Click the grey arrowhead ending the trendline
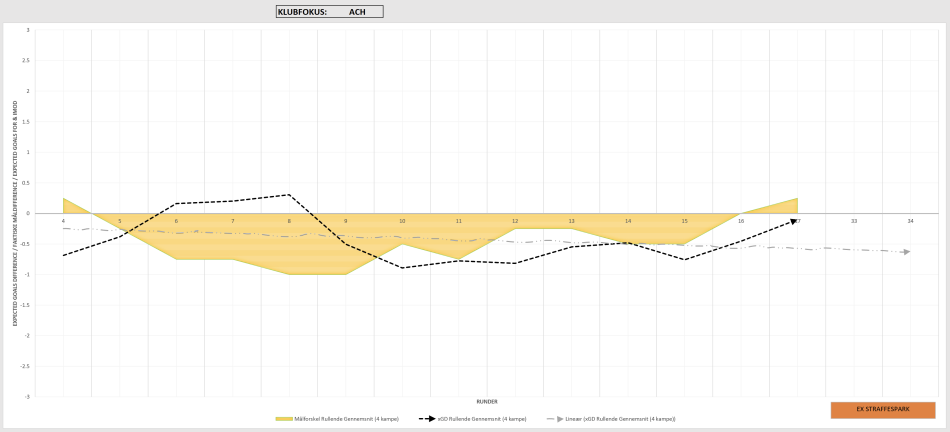The height and width of the screenshot is (432, 950). [906, 252]
